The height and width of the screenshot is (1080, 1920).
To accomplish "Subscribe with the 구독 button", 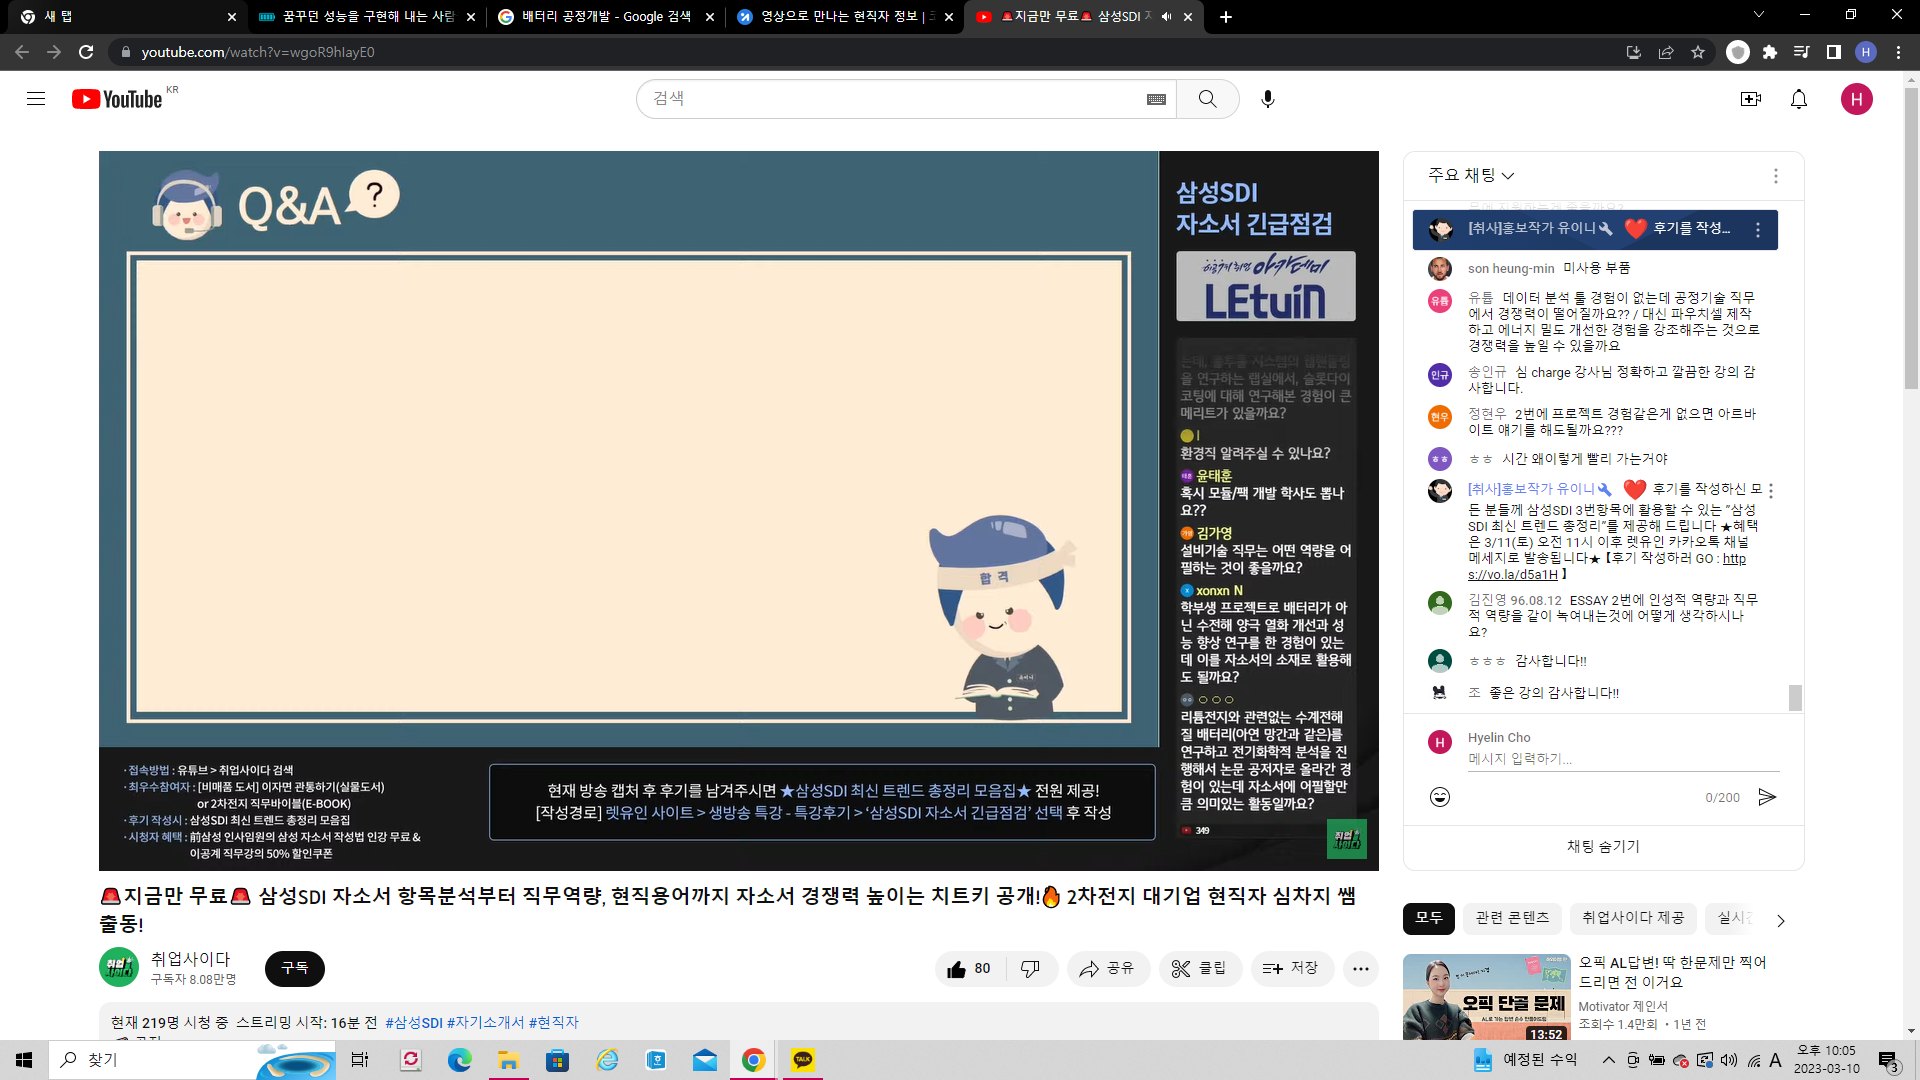I will [x=295, y=969].
